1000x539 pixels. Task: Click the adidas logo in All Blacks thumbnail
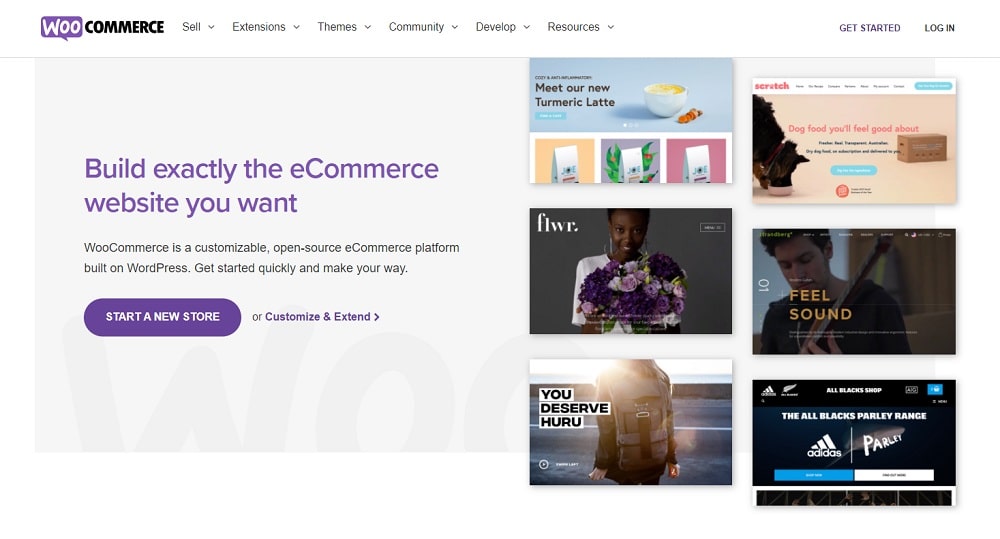tap(824, 446)
